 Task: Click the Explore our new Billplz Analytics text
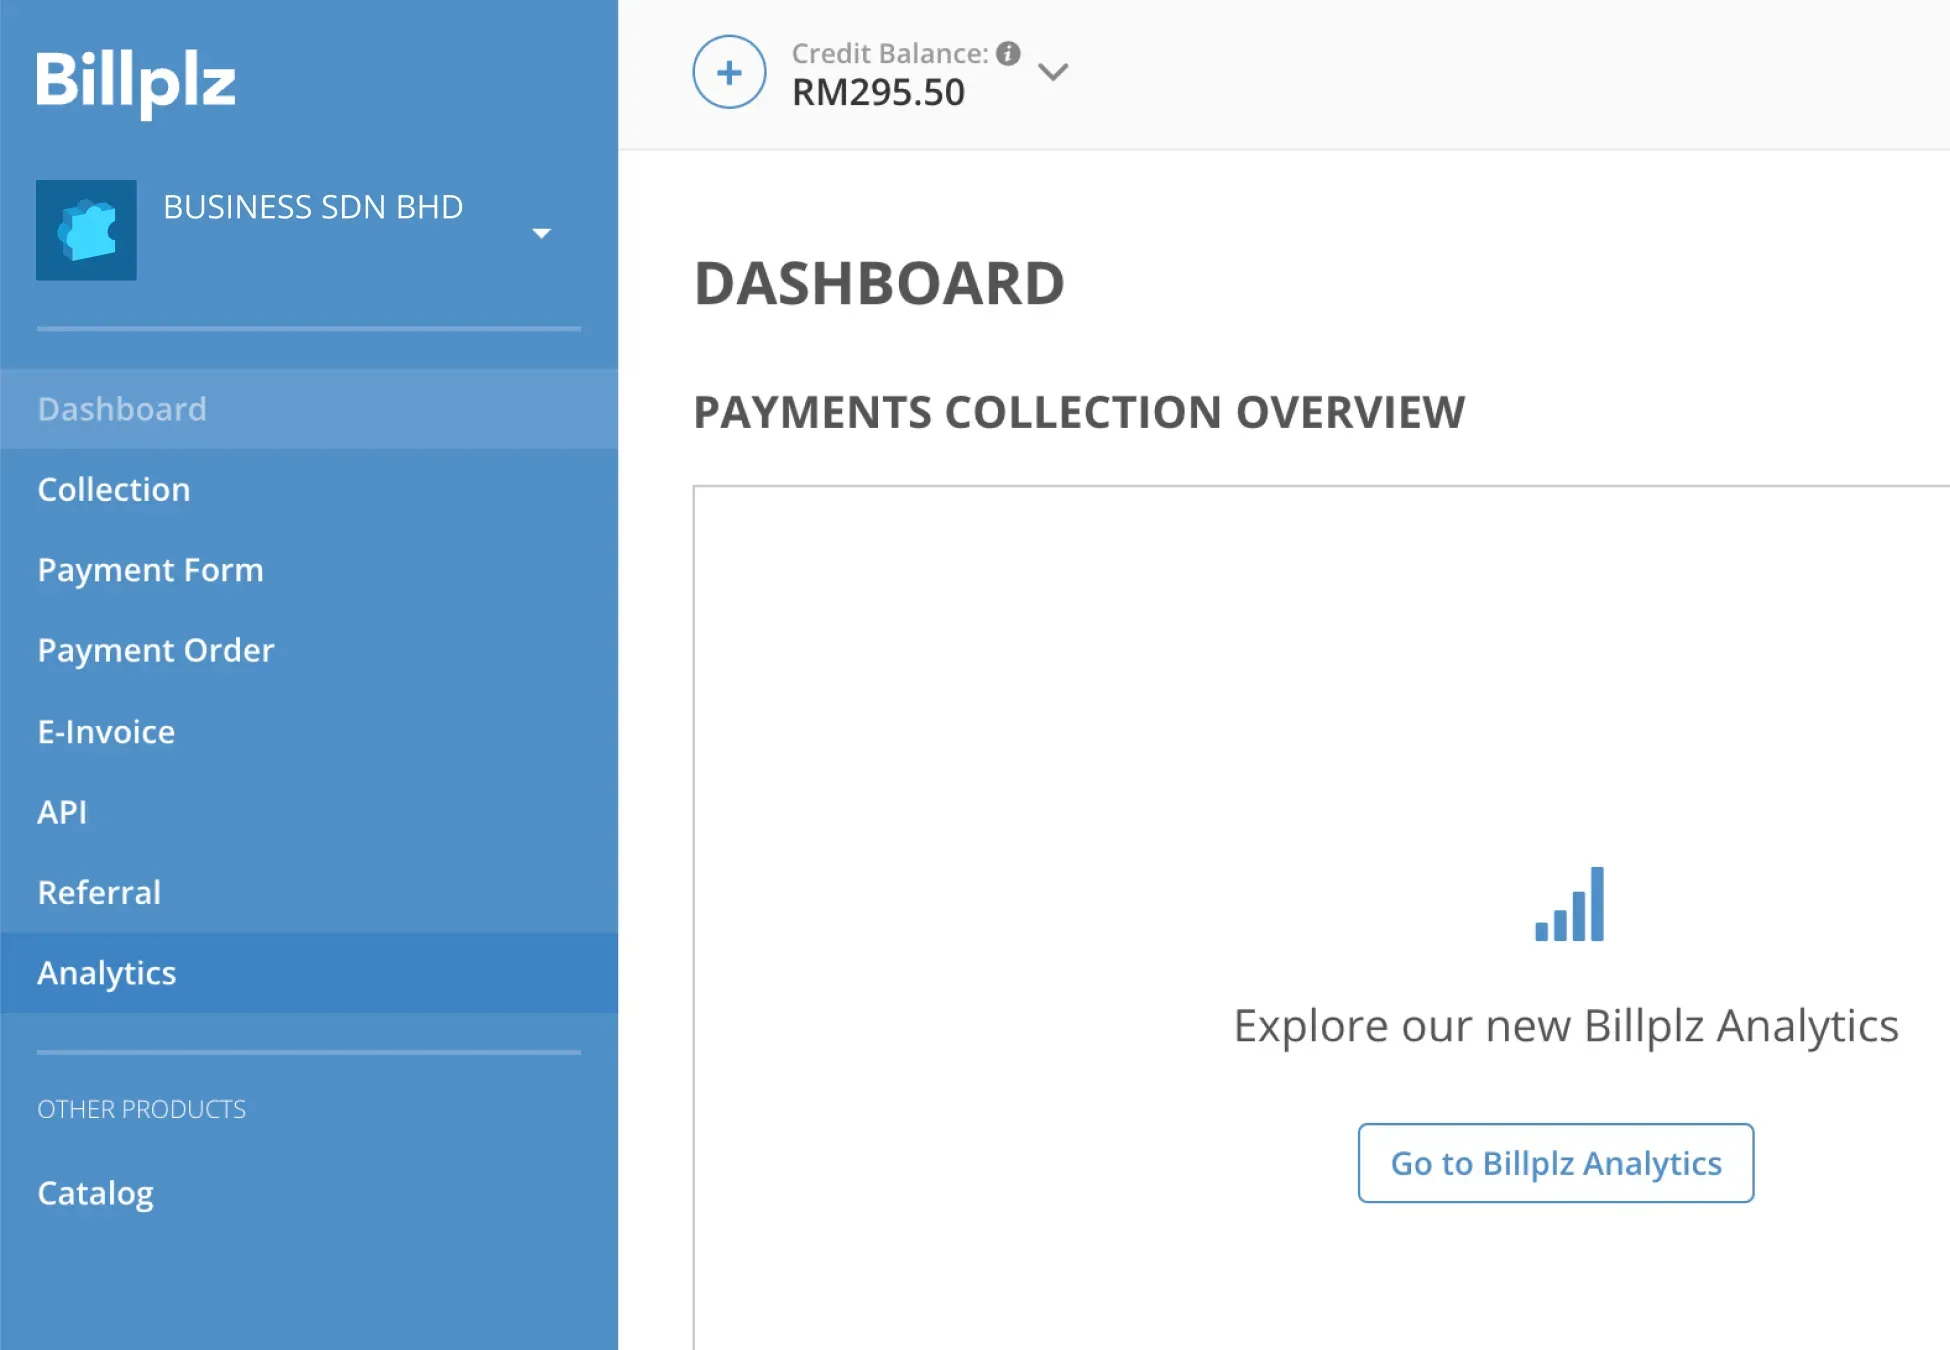[x=1565, y=1026]
